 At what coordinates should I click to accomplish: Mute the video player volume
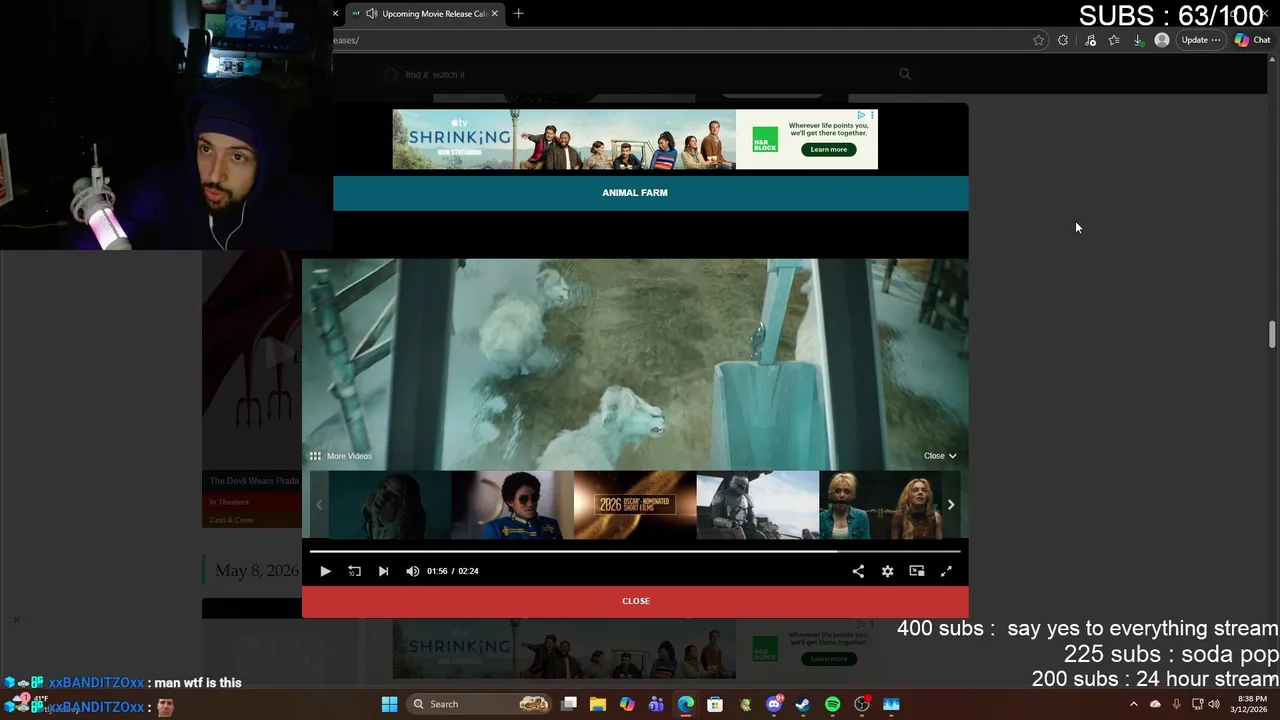coord(413,571)
